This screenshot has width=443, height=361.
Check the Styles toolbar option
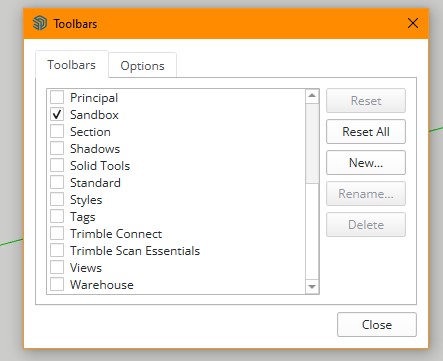(x=57, y=199)
